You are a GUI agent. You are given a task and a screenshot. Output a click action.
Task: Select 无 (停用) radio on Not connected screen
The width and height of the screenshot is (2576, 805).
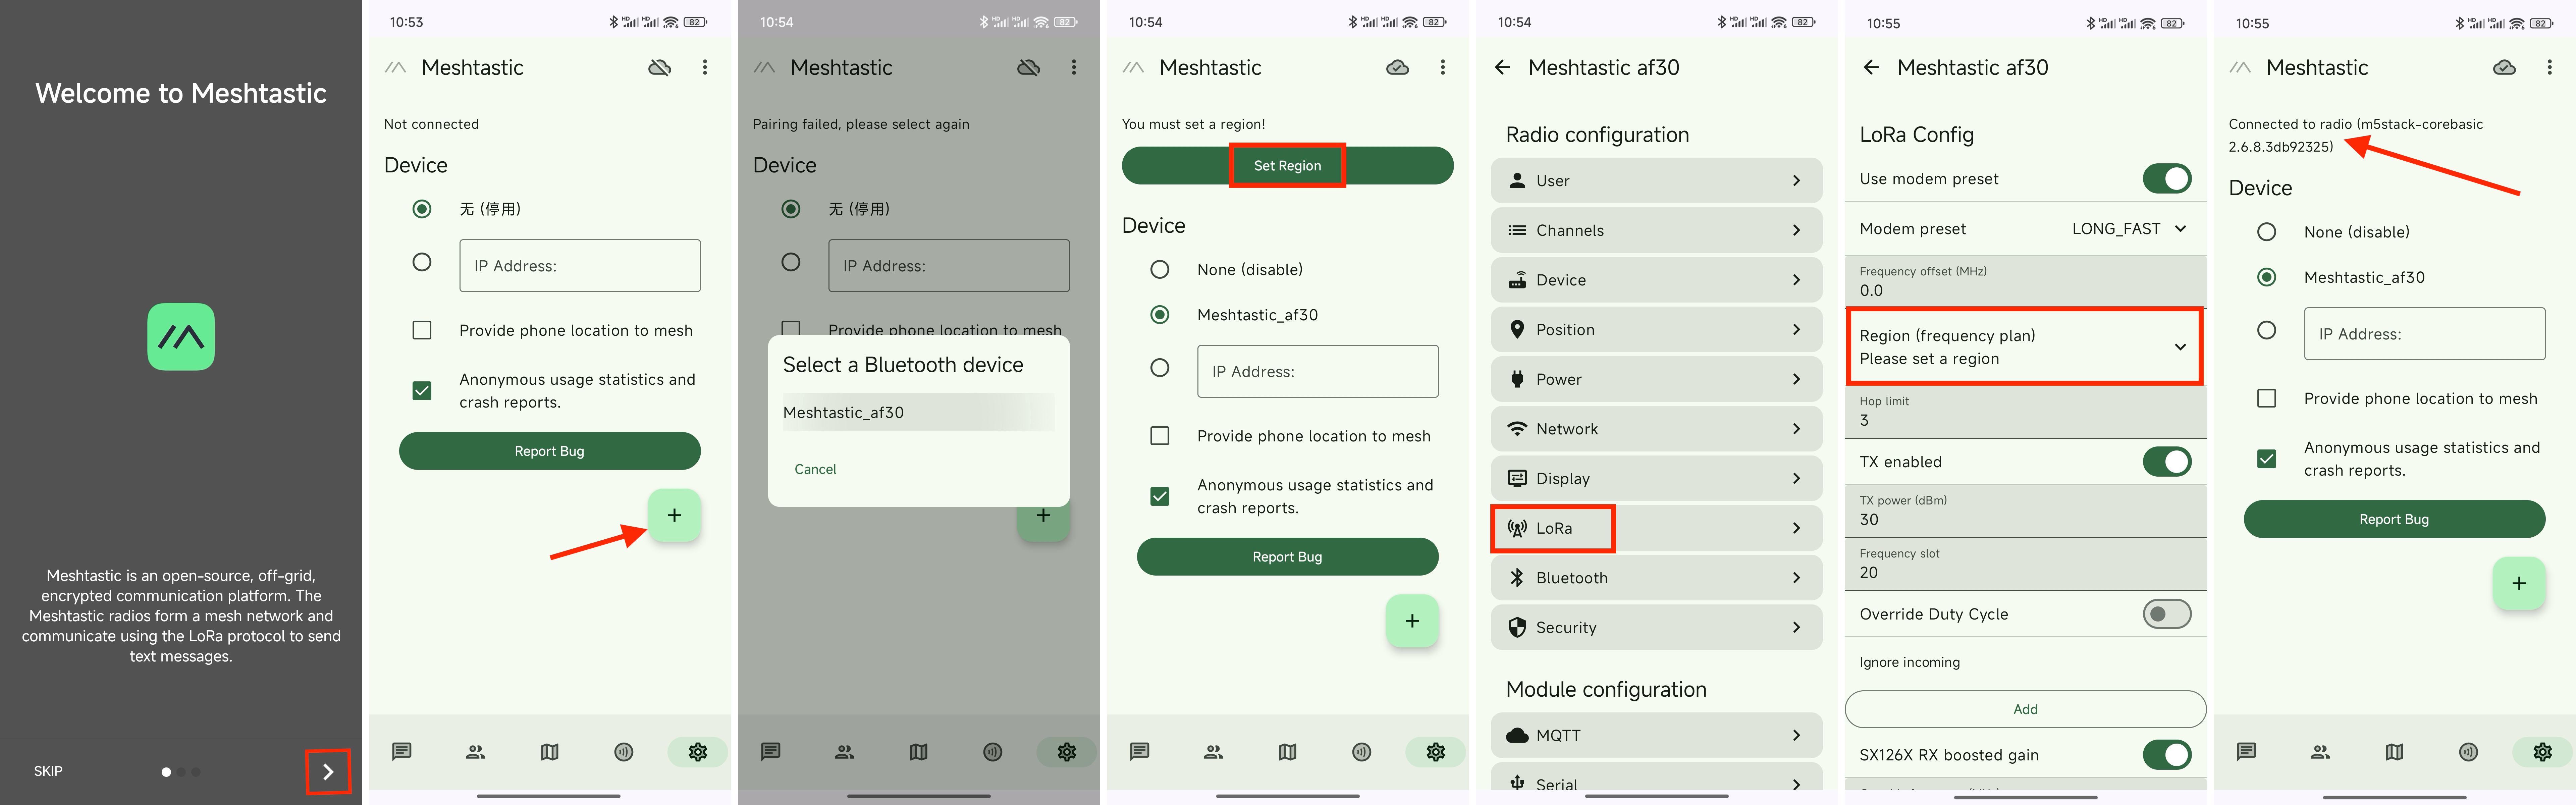tap(422, 209)
